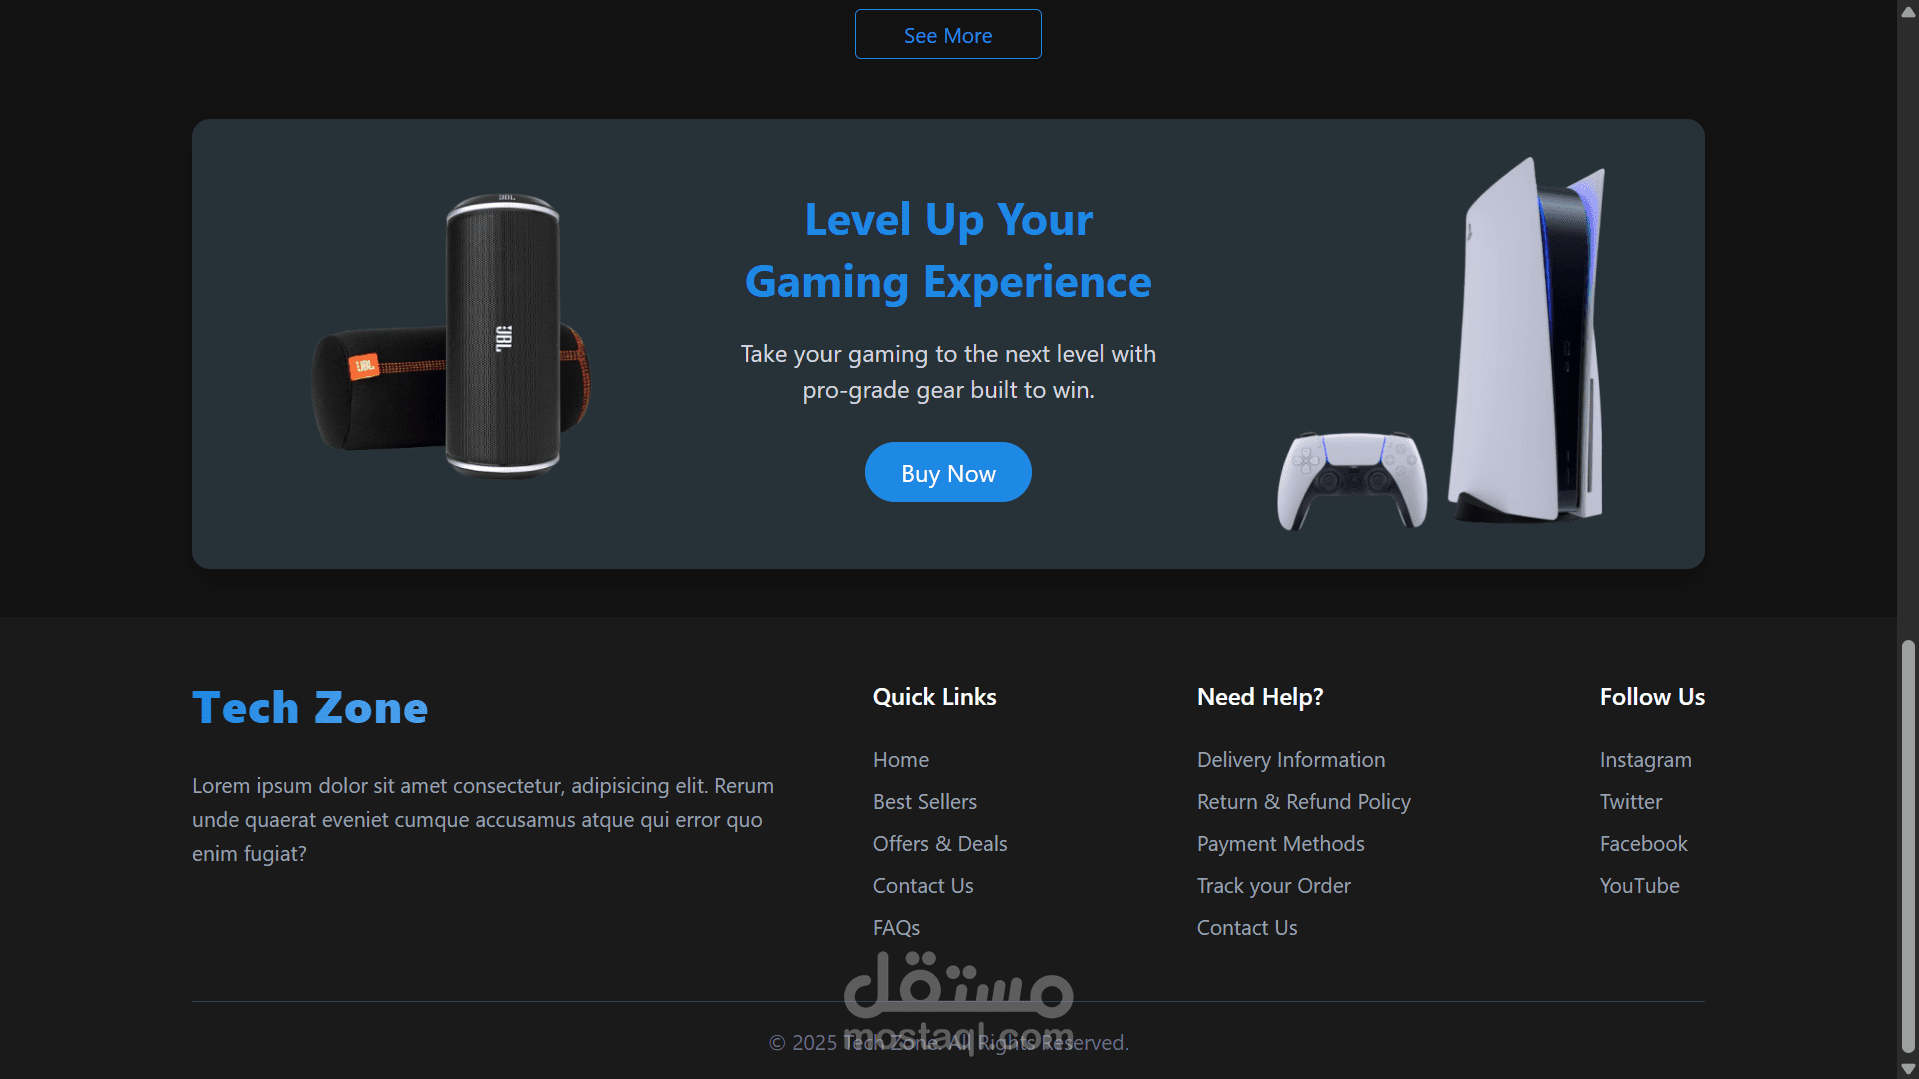The height and width of the screenshot is (1079, 1919).
Task: Click the See More button
Action: click(948, 35)
